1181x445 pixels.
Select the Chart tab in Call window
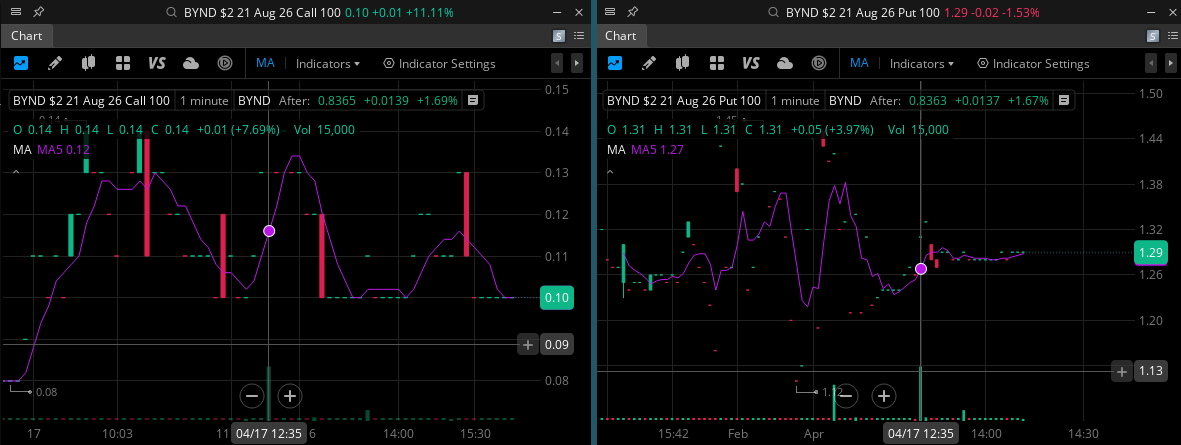[26, 35]
